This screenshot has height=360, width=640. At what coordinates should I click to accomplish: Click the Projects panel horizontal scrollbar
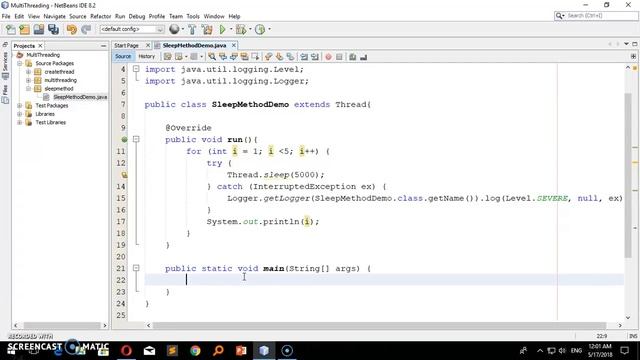pyautogui.click(x=62, y=325)
